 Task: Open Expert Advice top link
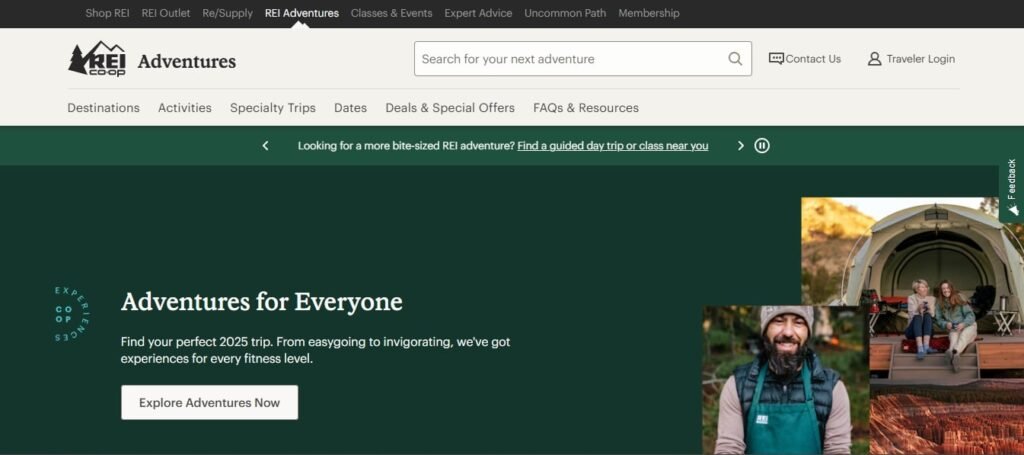pyautogui.click(x=478, y=13)
